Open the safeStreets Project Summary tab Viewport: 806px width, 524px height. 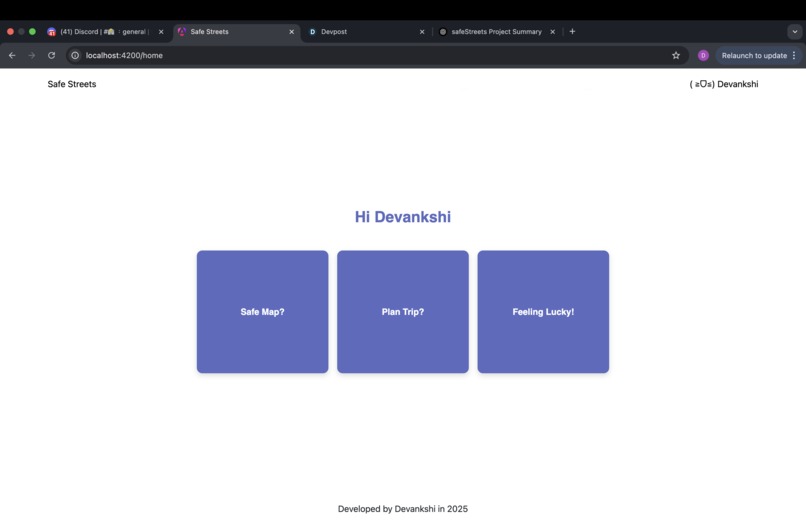[x=498, y=32]
